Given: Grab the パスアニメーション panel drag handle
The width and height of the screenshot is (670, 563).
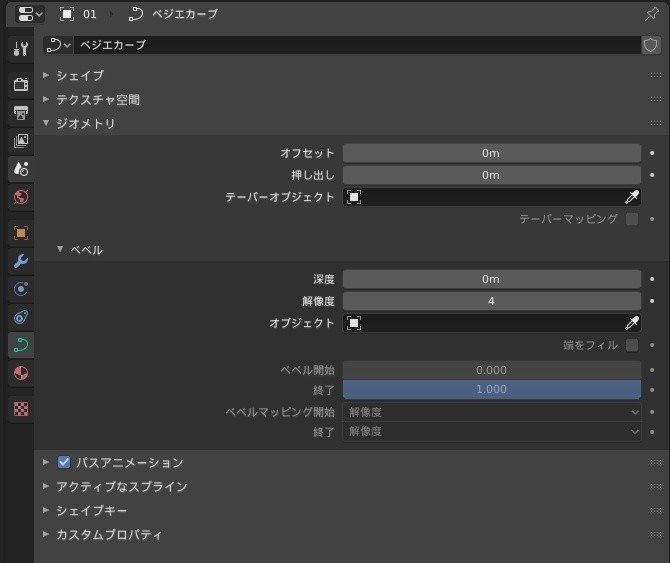Looking at the screenshot, I should coord(656,463).
